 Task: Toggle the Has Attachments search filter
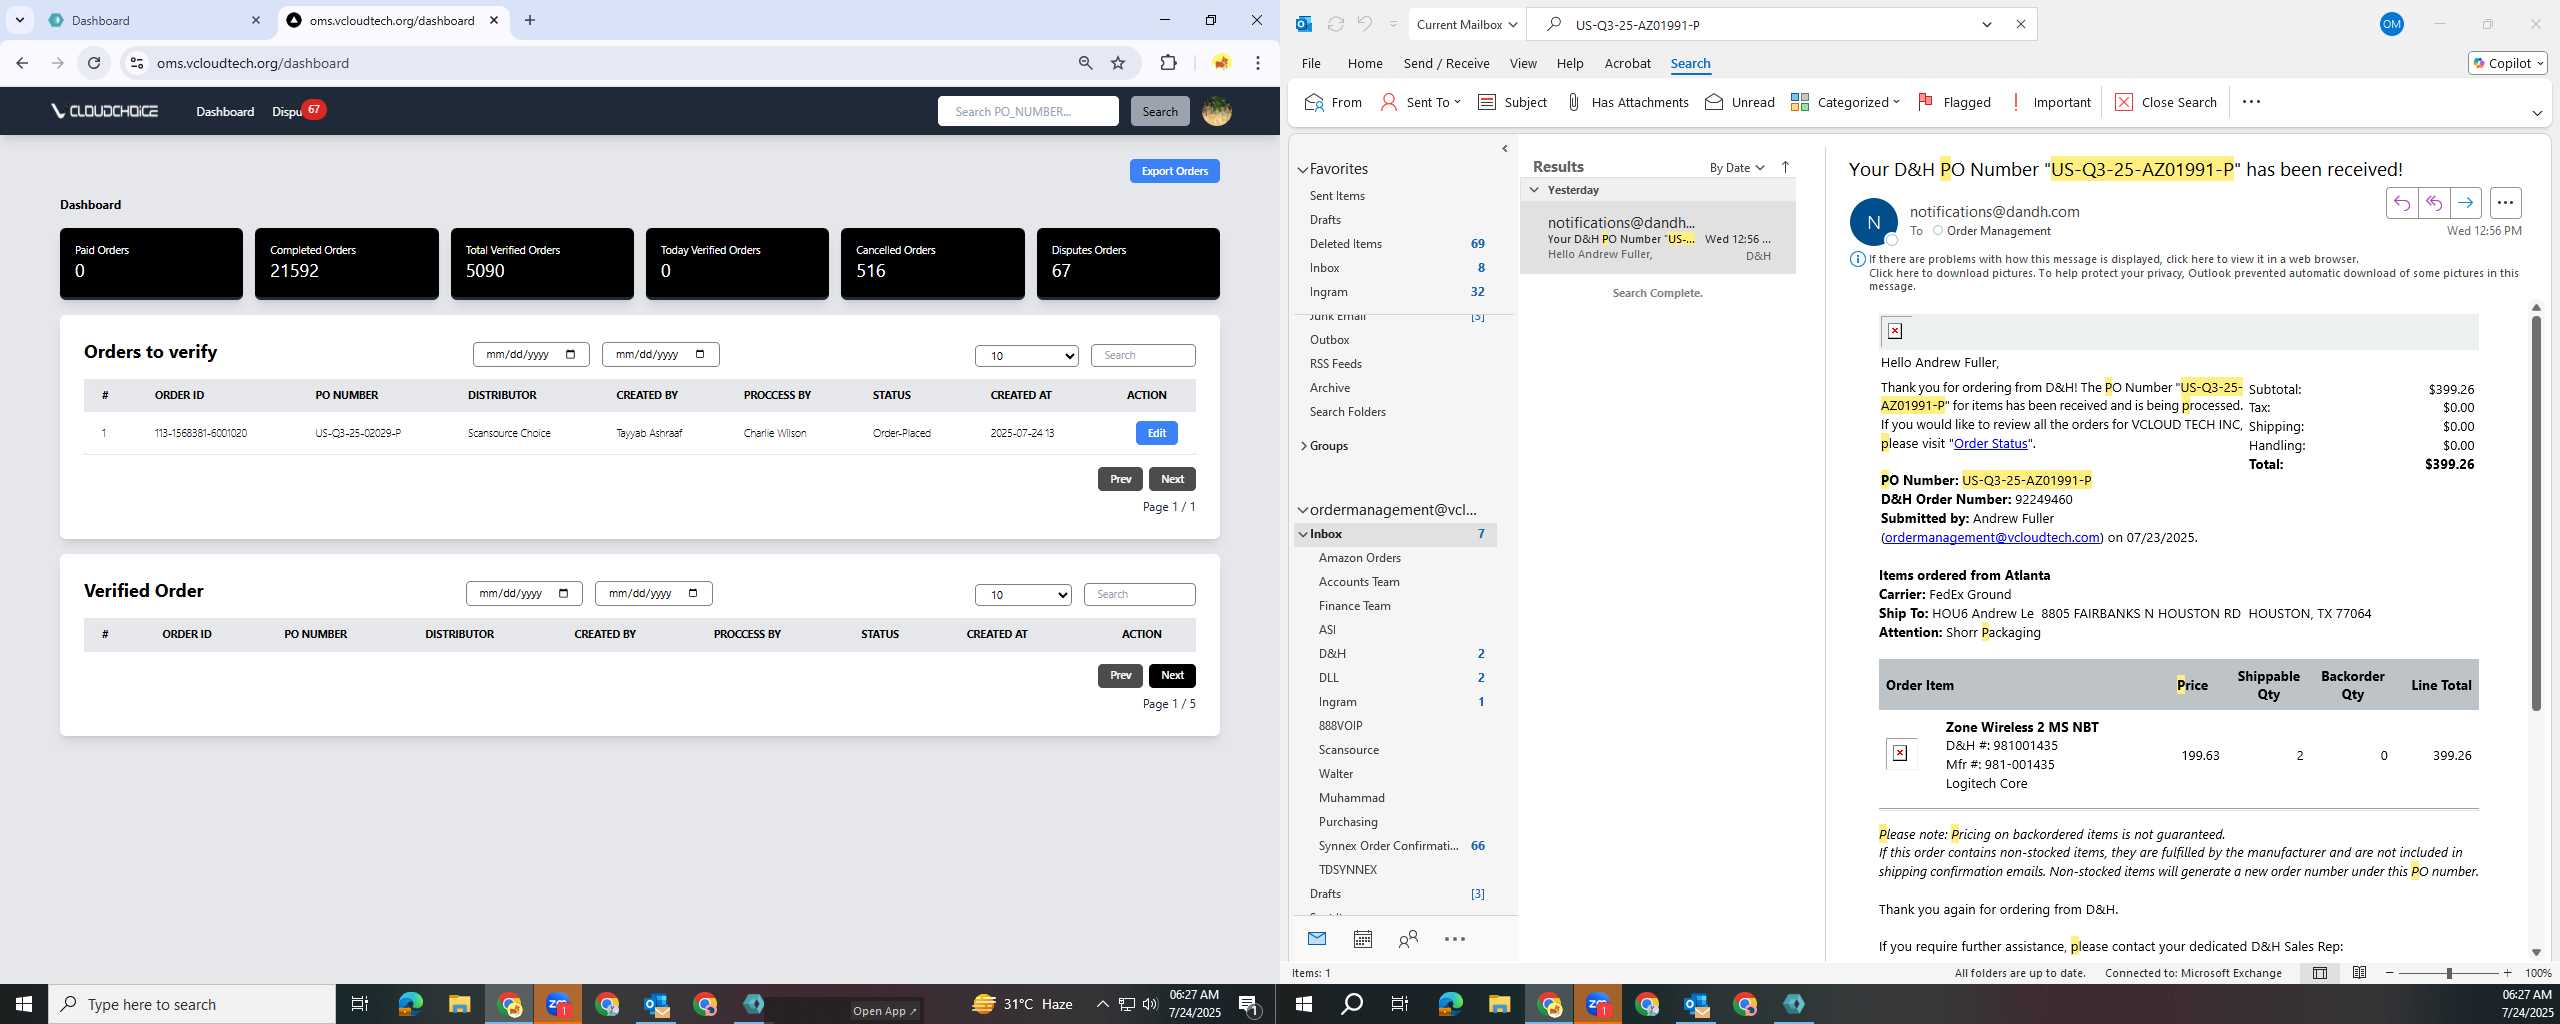point(1626,102)
